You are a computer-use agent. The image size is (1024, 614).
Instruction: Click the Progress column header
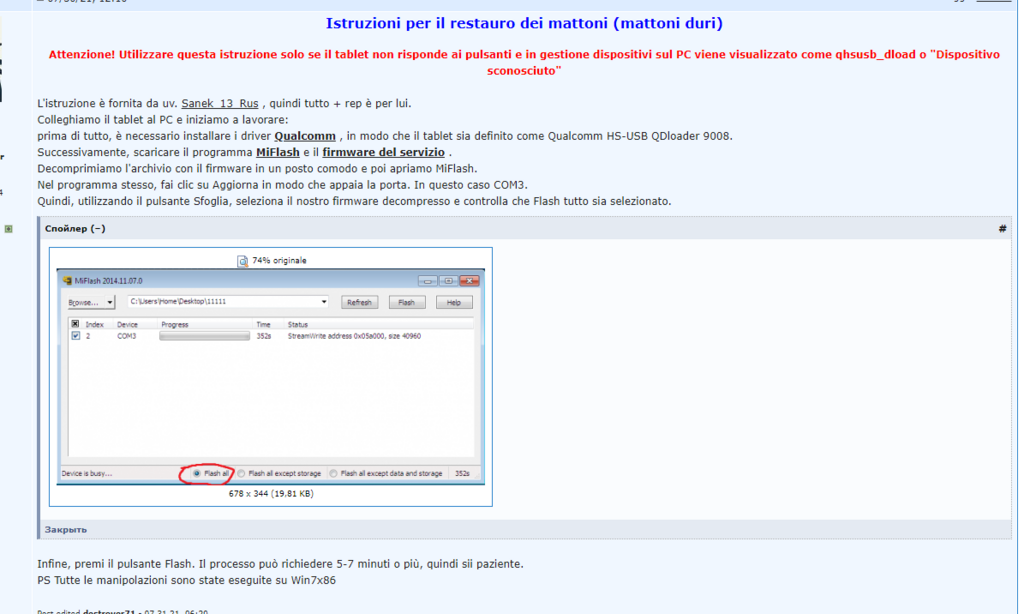coord(174,325)
